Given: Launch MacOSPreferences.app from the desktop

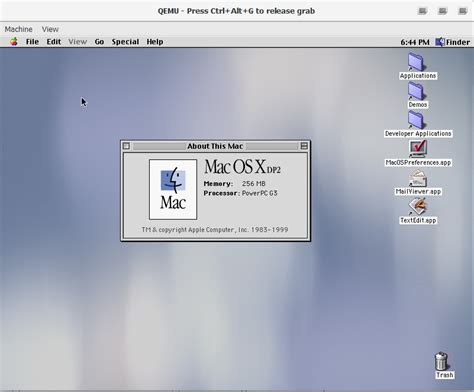Looking at the screenshot, I should [x=418, y=149].
